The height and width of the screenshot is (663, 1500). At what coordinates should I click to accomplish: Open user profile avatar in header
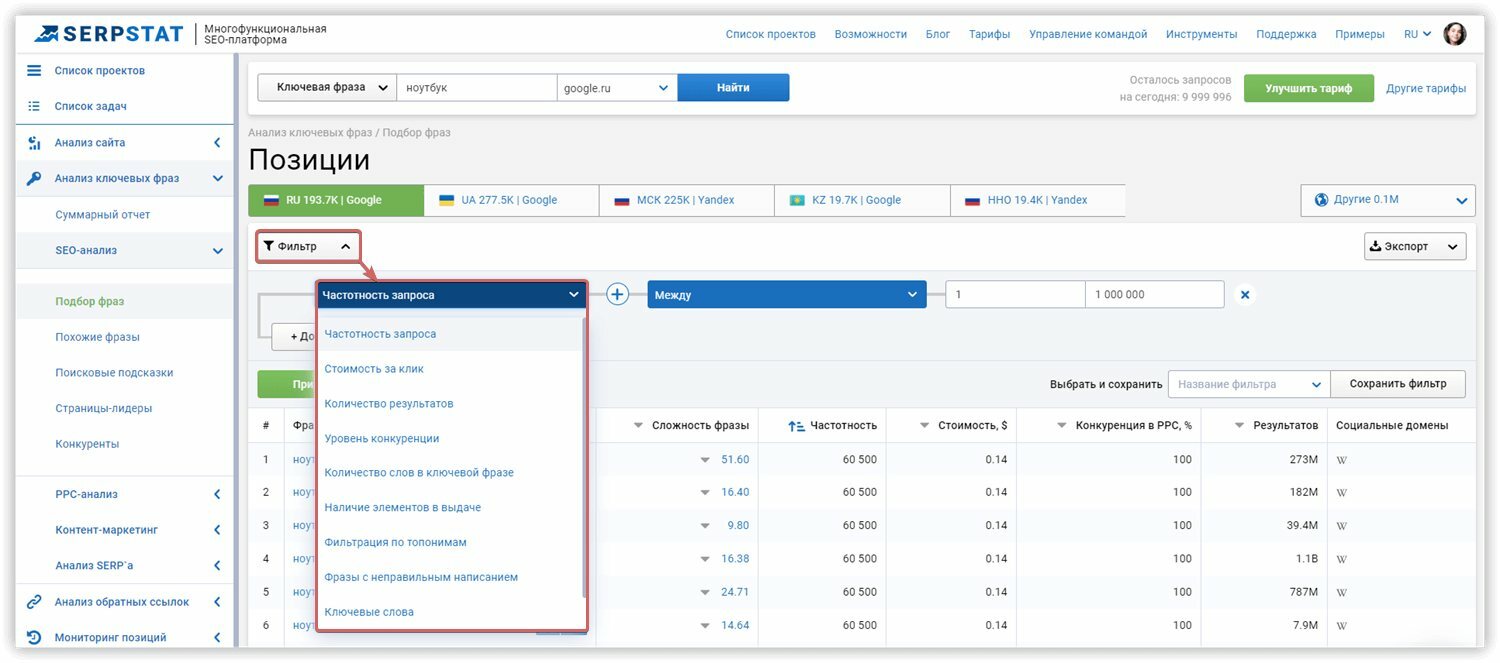coord(1455,34)
